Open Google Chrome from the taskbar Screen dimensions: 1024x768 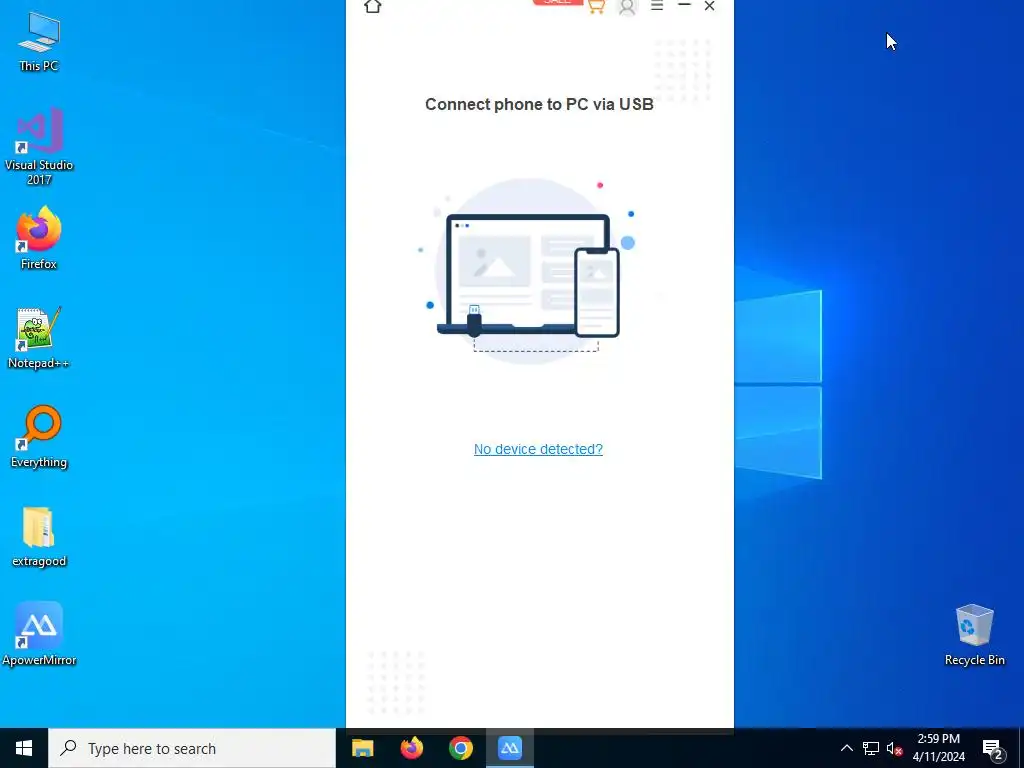[460, 748]
